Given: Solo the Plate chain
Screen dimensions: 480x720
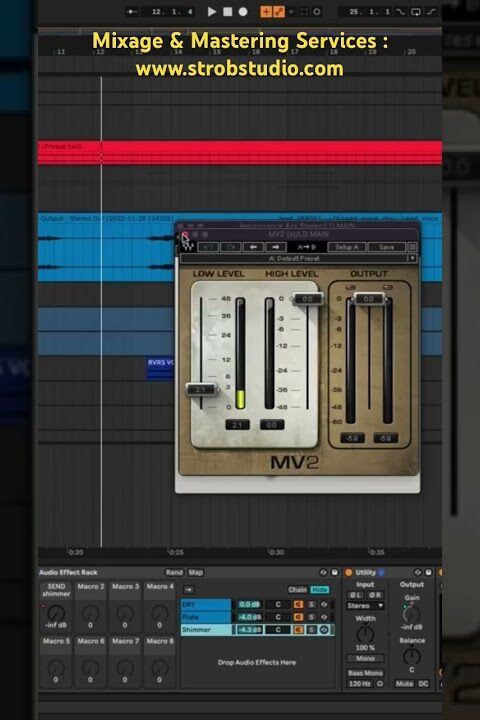Looking at the screenshot, I should point(311,617).
